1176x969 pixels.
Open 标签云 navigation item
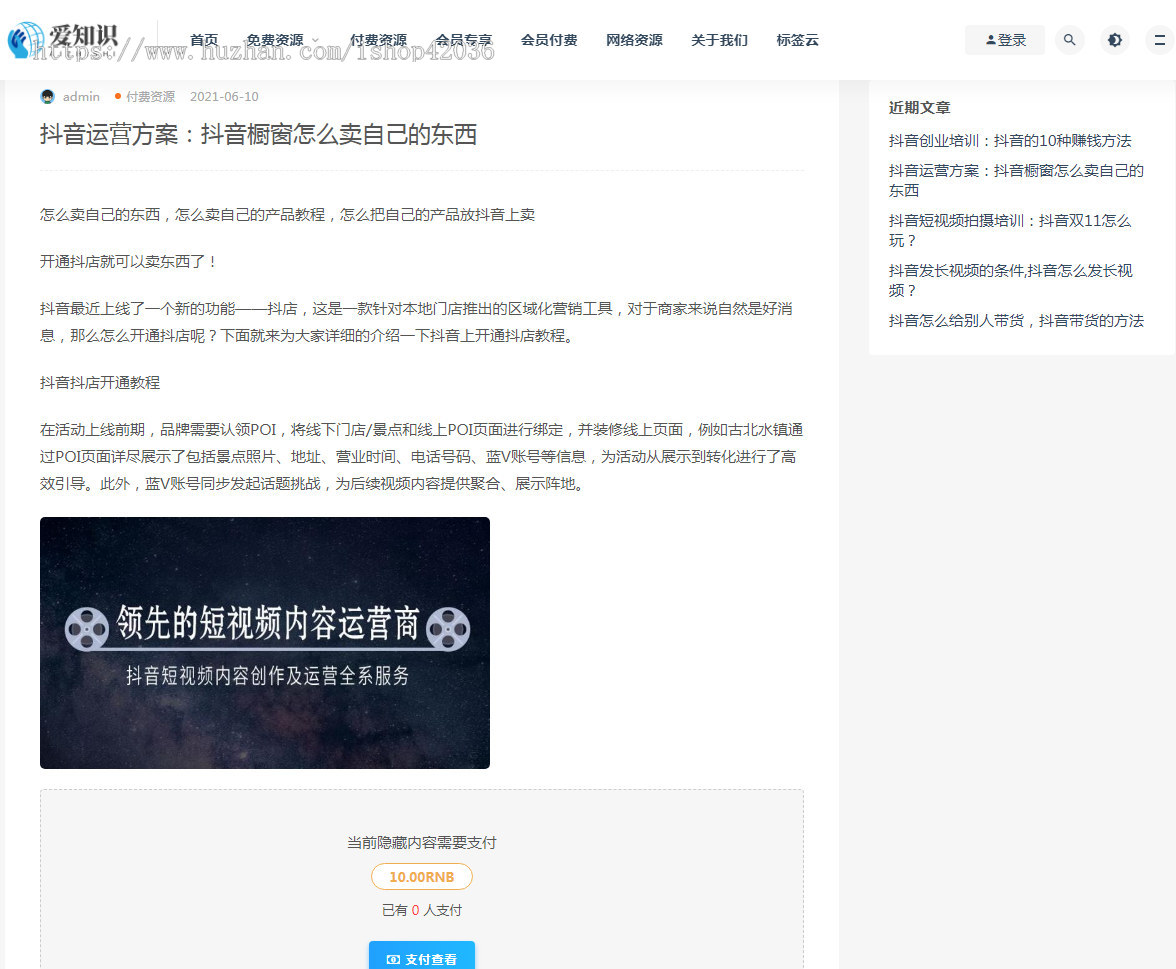pos(797,40)
